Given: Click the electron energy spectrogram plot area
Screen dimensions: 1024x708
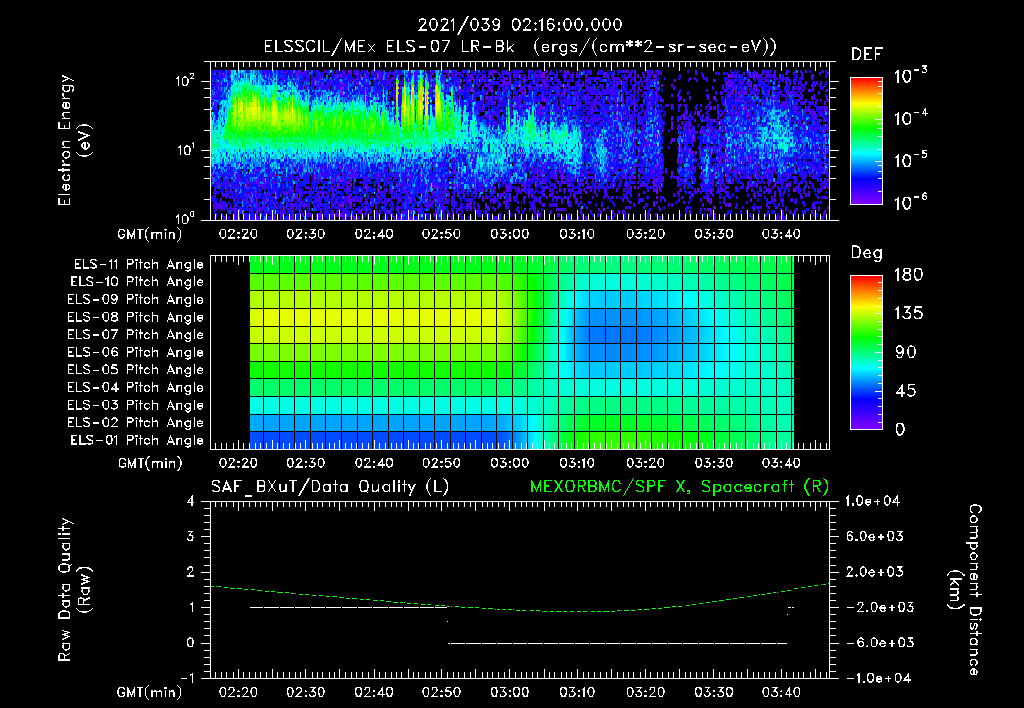Looking at the screenshot, I should click(x=520, y=141).
